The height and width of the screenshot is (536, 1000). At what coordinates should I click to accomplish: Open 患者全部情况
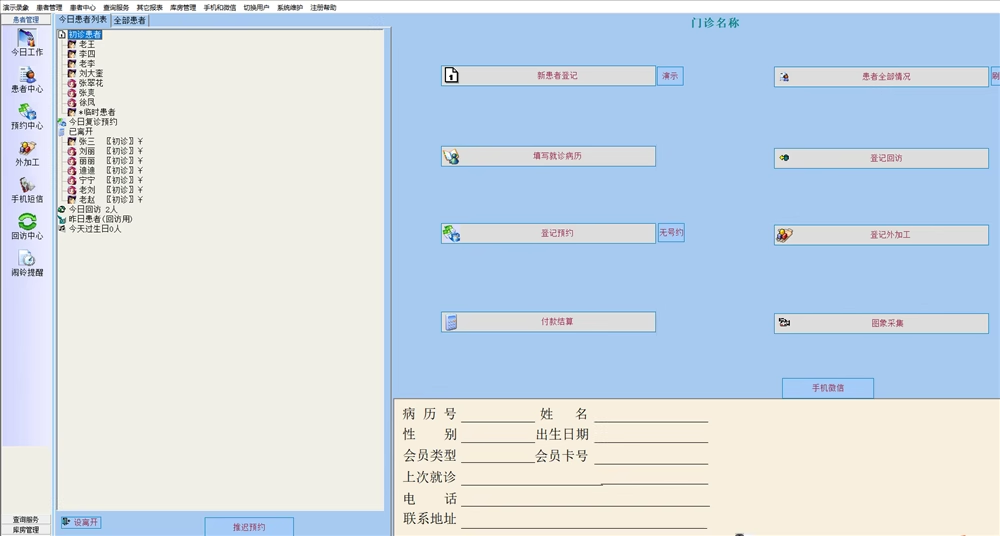coord(881,77)
